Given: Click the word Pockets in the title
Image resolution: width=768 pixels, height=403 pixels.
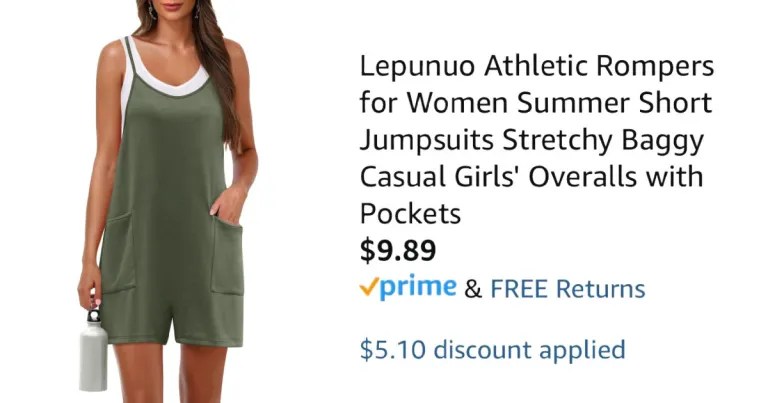Looking at the screenshot, I should point(410,213).
